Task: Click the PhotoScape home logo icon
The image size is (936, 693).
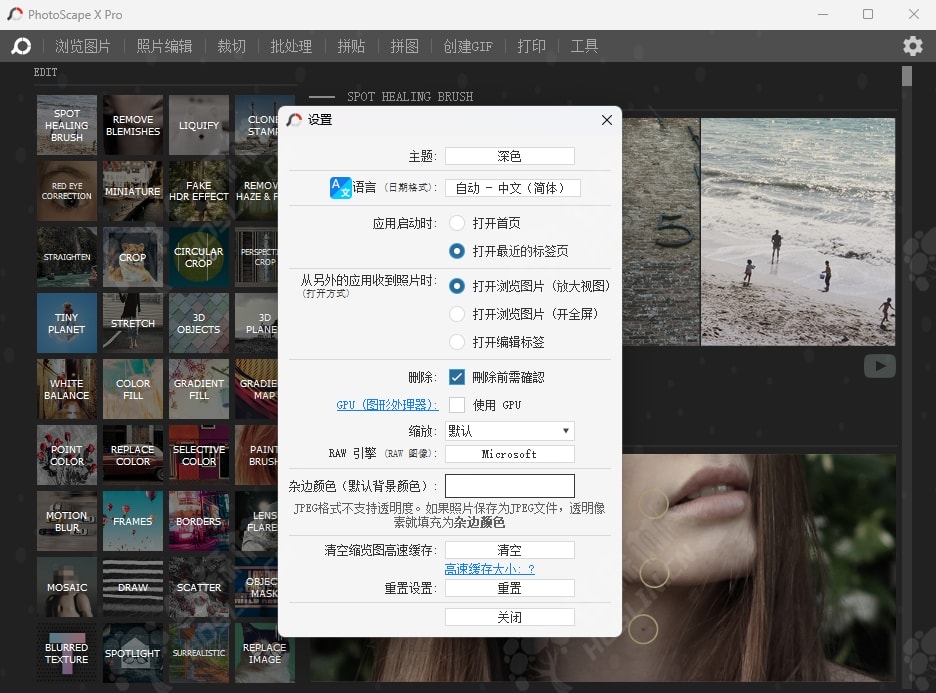Action: pos(21,46)
